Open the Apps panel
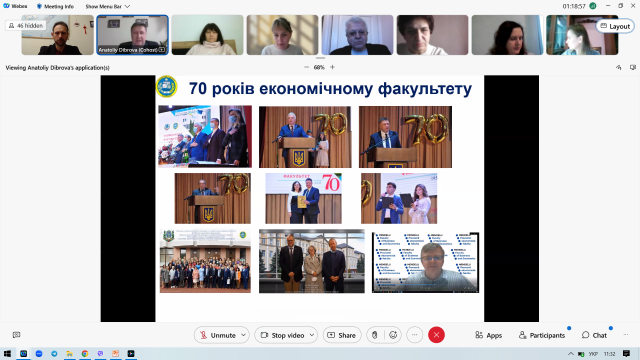Screen dimensions: 640x360 tap(489, 335)
